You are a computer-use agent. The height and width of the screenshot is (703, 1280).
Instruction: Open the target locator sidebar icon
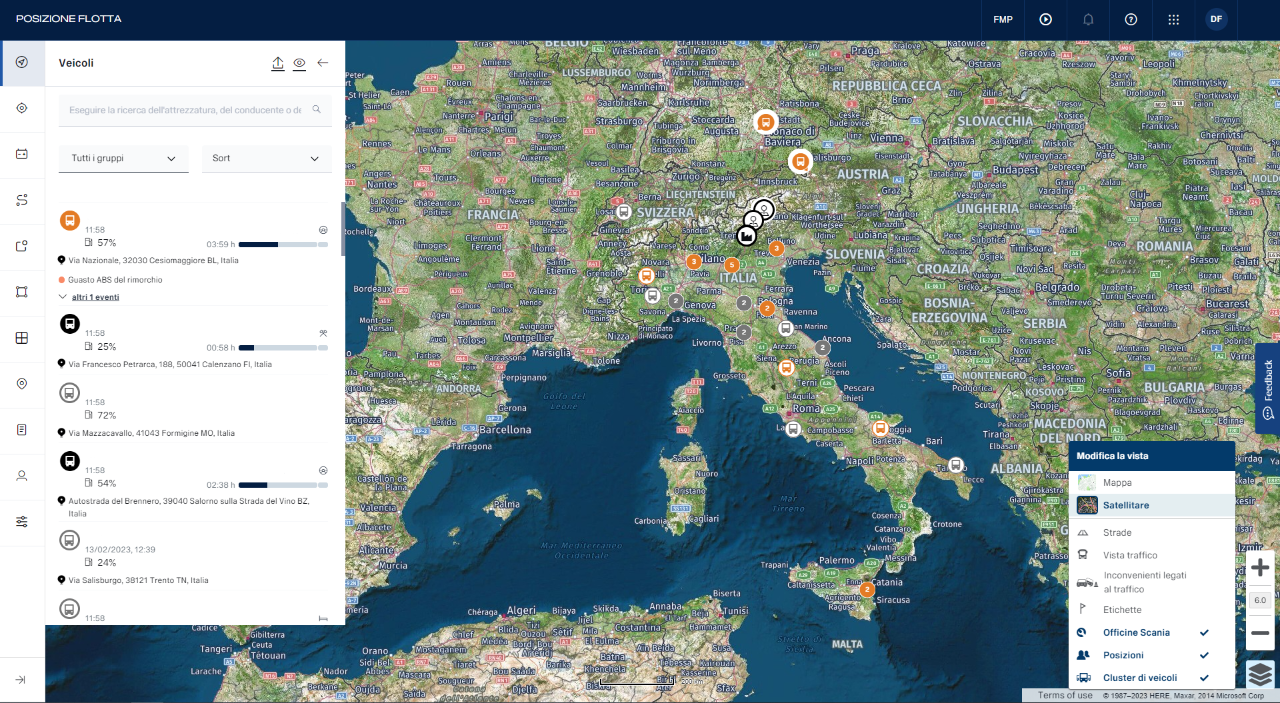22,108
